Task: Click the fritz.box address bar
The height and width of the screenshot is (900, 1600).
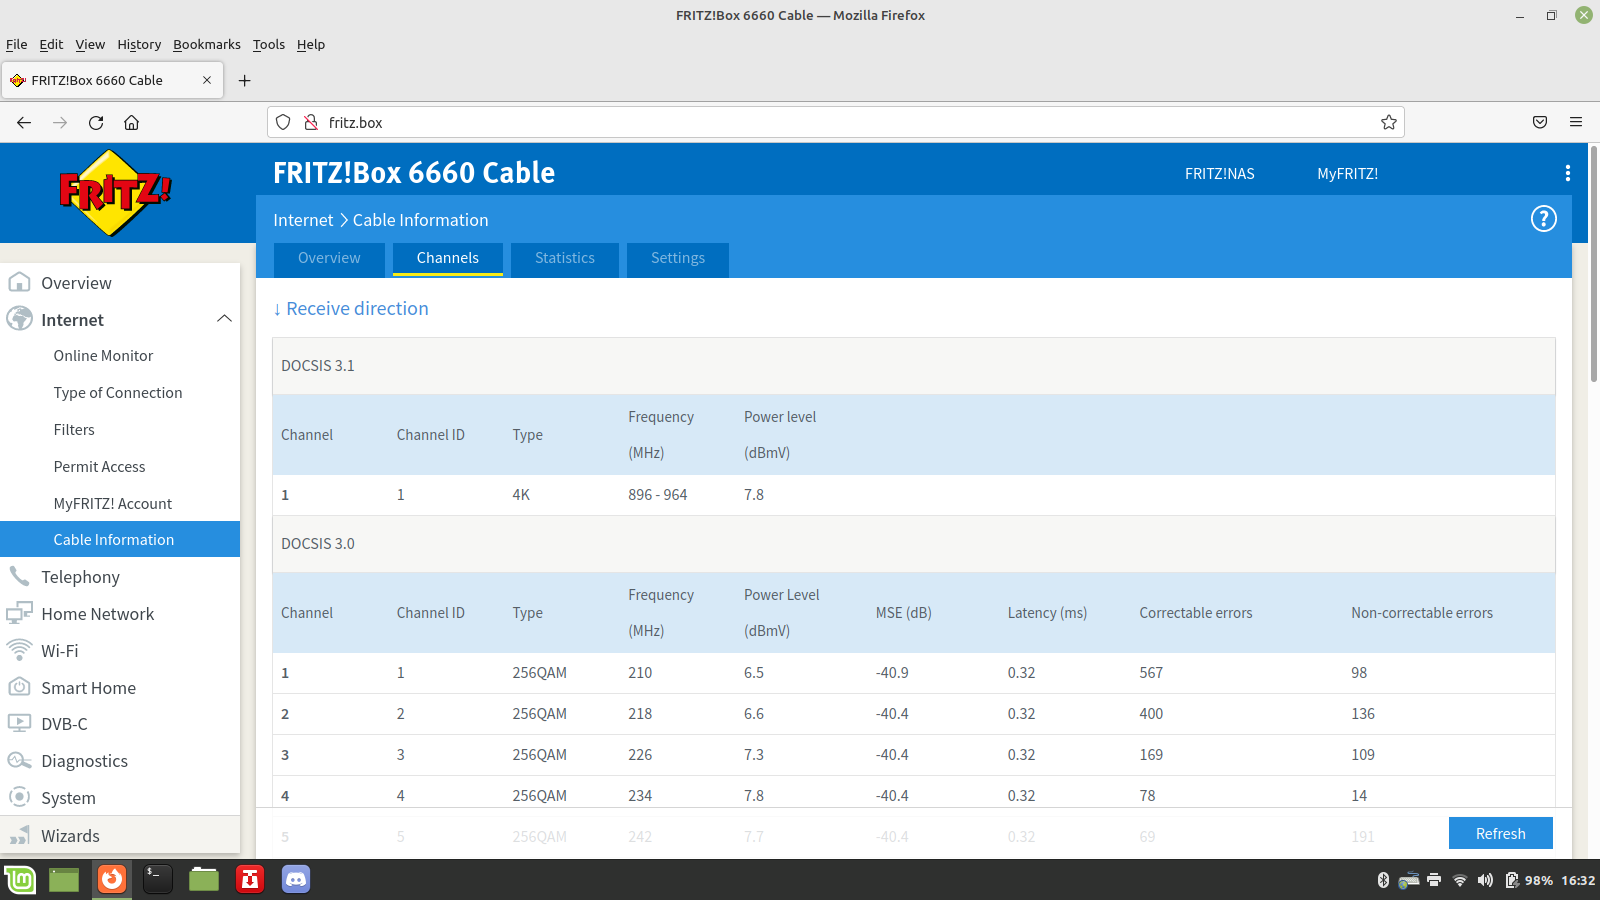Action: [x=800, y=122]
